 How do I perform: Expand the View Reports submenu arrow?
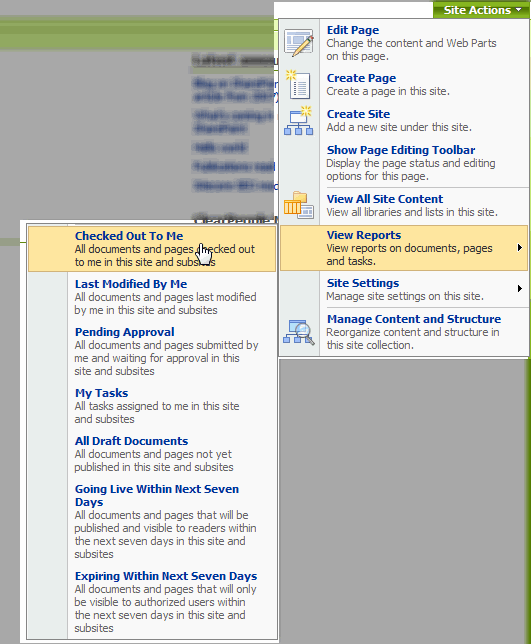520,248
